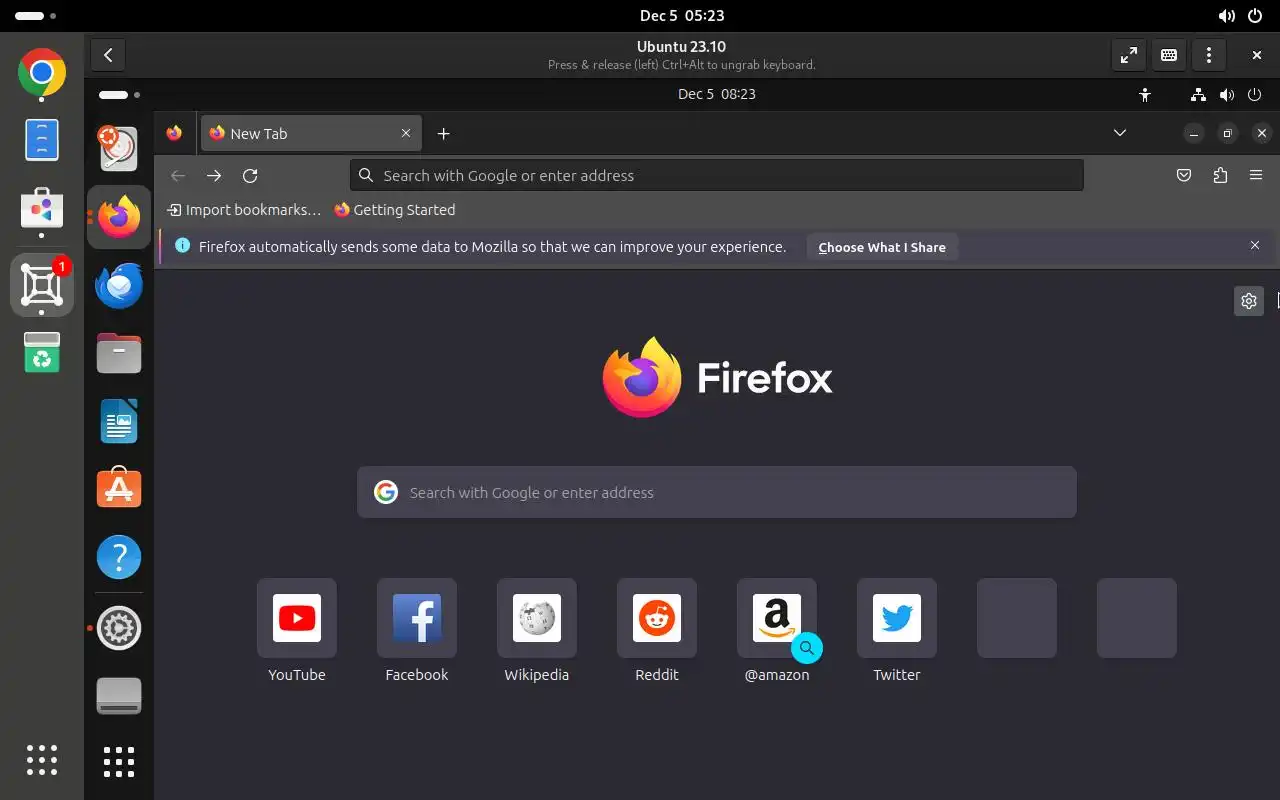Open guest clock Dec 5 08:23 menu
1280x800 pixels.
click(716, 94)
